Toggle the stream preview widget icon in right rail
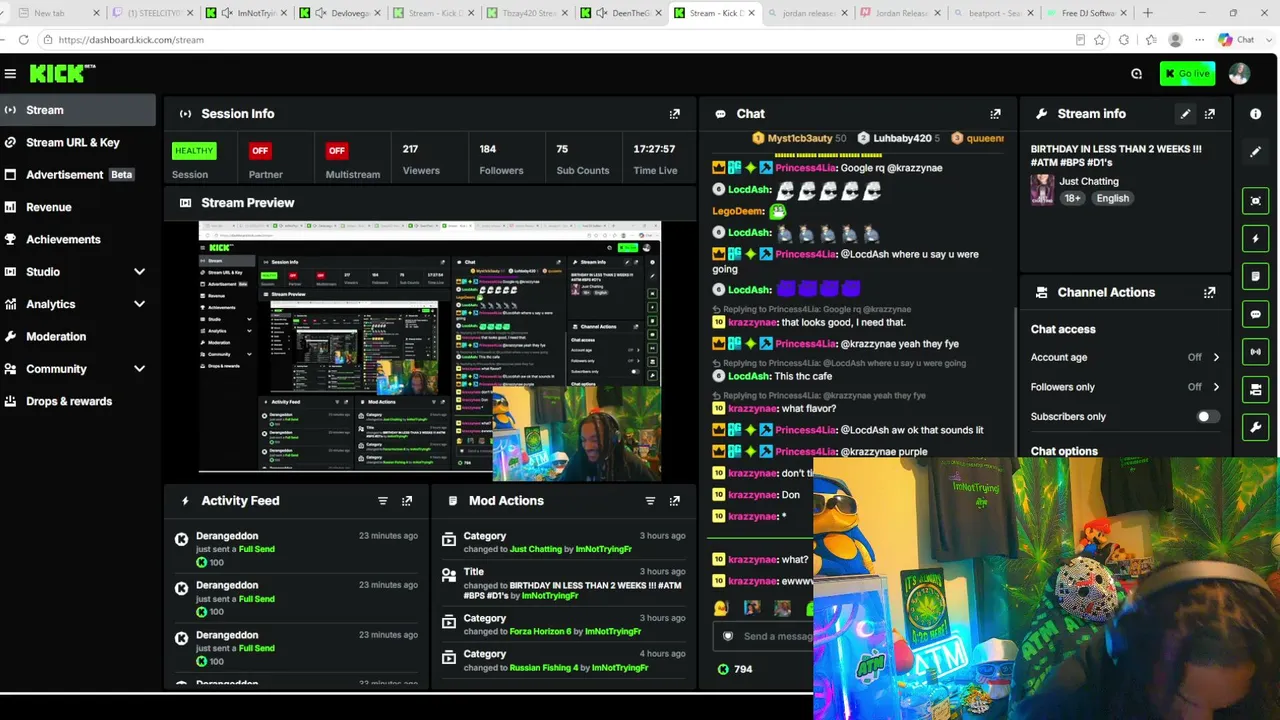The width and height of the screenshot is (1280, 720). pos(1256,201)
